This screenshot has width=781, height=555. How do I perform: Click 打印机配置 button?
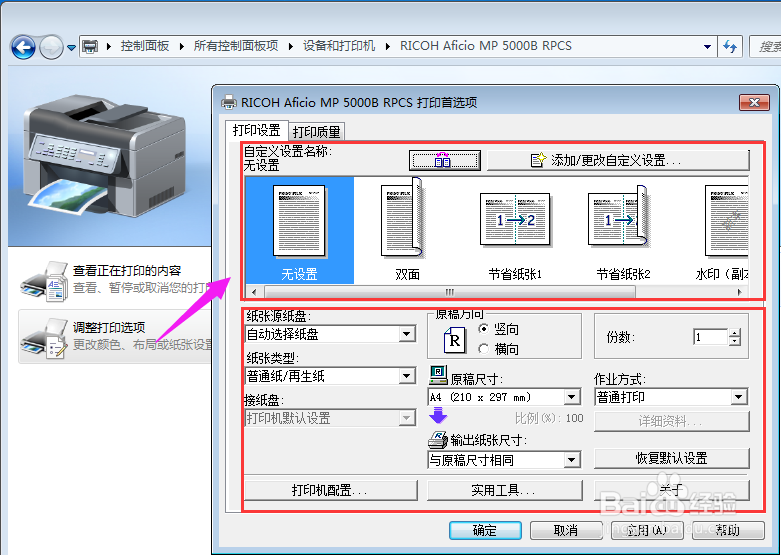331,490
